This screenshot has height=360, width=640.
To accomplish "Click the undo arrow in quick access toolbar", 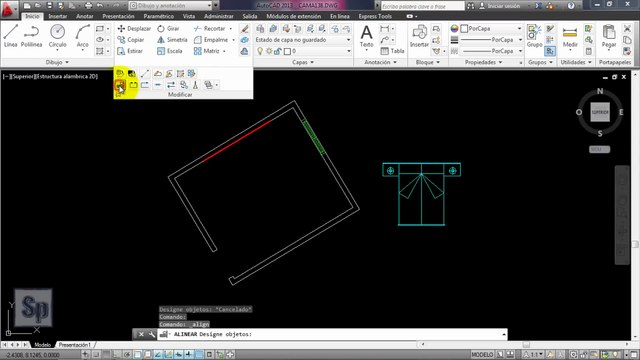I will pyautogui.click(x=100, y=6).
